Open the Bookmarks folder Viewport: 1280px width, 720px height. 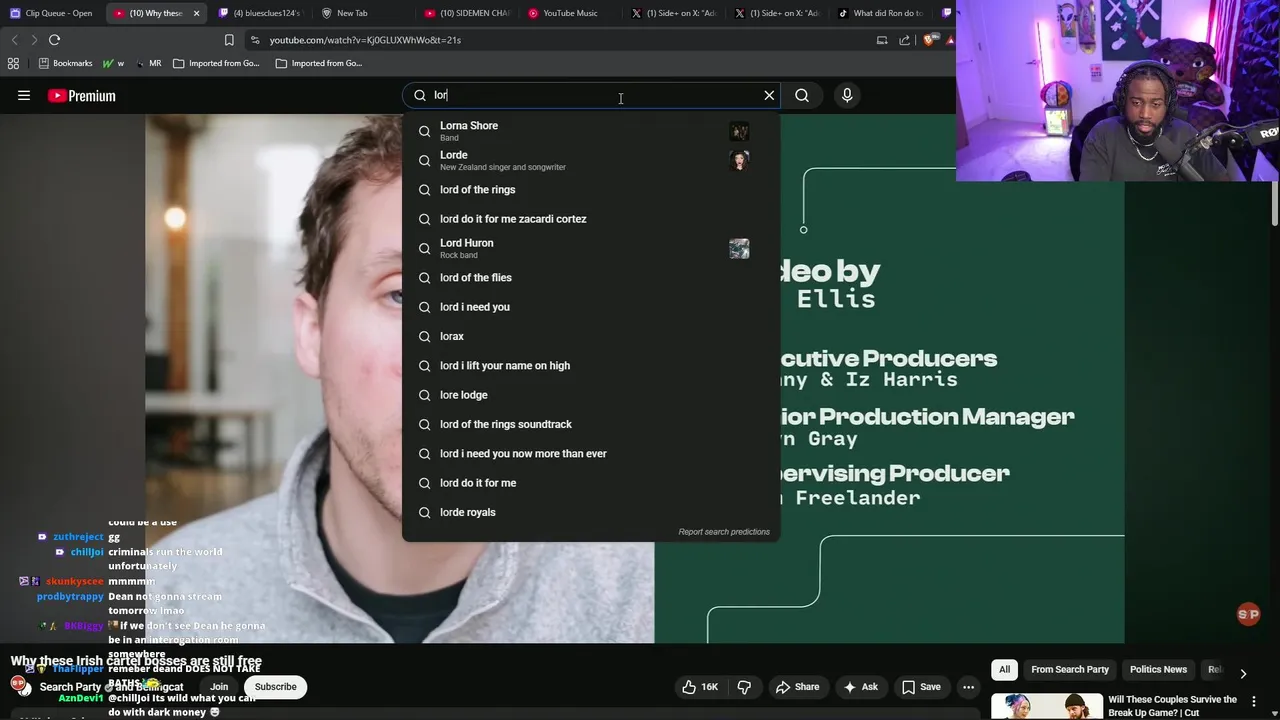tap(65, 63)
